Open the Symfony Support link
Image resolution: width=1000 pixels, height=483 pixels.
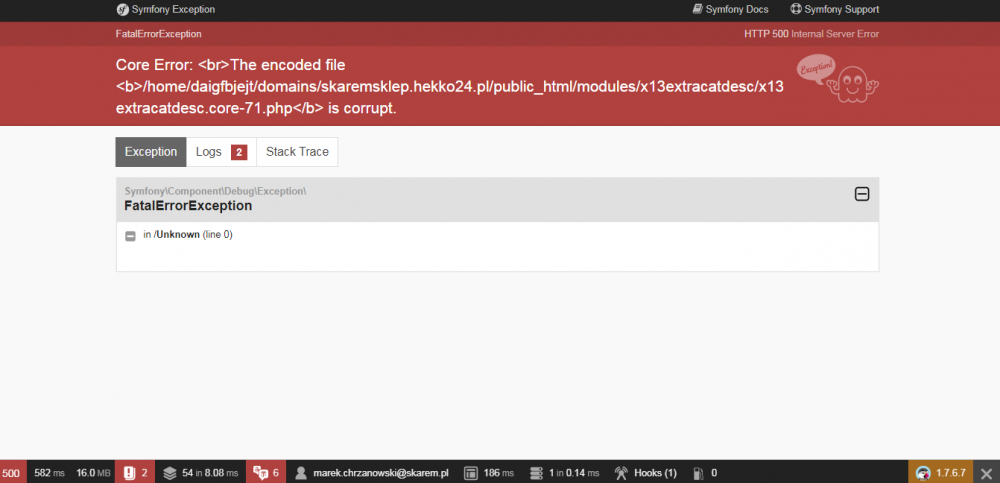coord(835,10)
